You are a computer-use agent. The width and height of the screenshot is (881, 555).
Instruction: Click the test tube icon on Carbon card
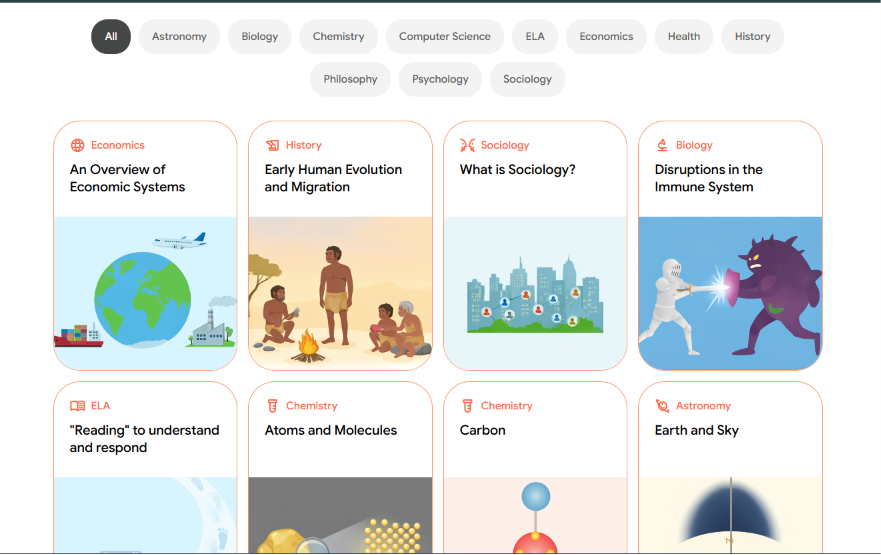coord(467,406)
